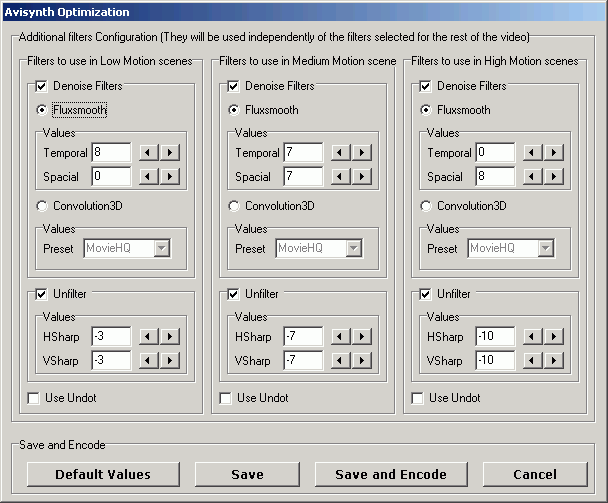608x503 pixels.
Task: Click the Default Values button
Action: pos(103,474)
